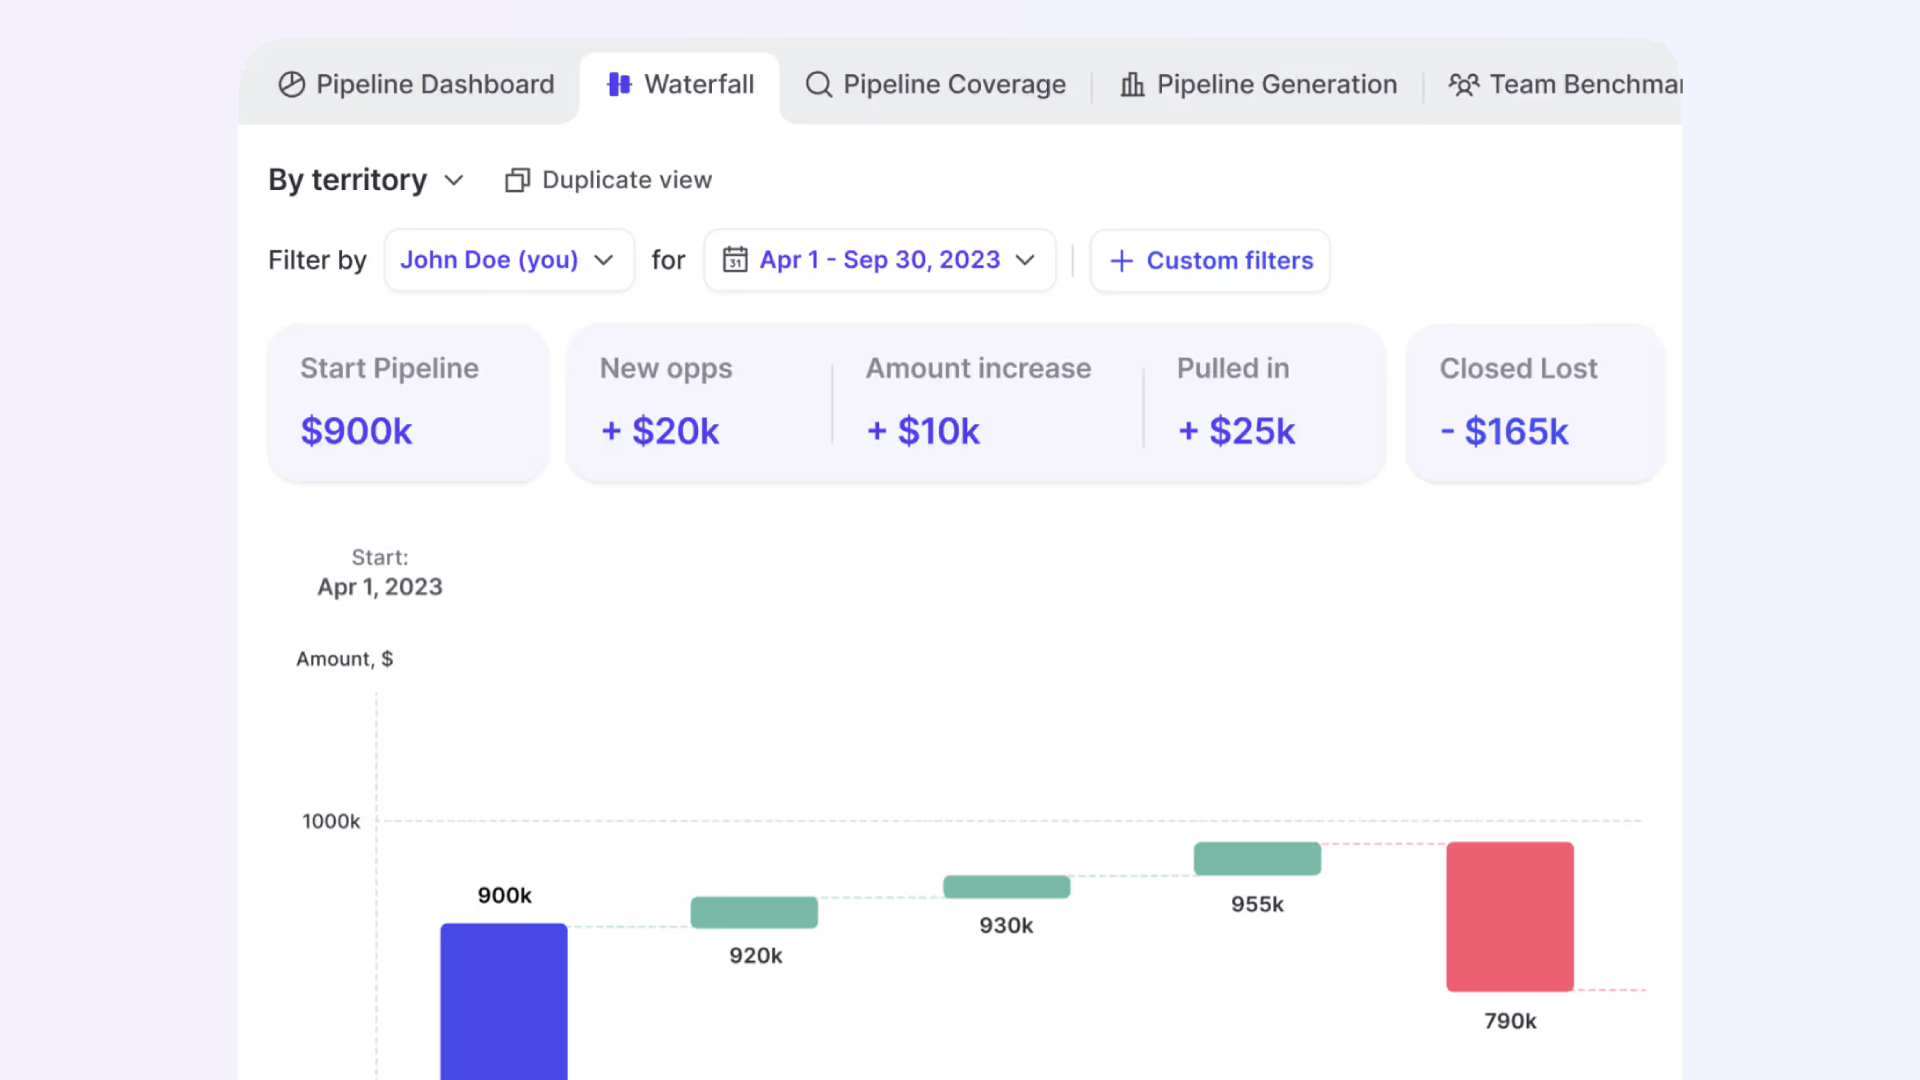Viewport: 1920px width, 1080px height.
Task: Click the calendar icon in date filter
Action: click(735, 260)
